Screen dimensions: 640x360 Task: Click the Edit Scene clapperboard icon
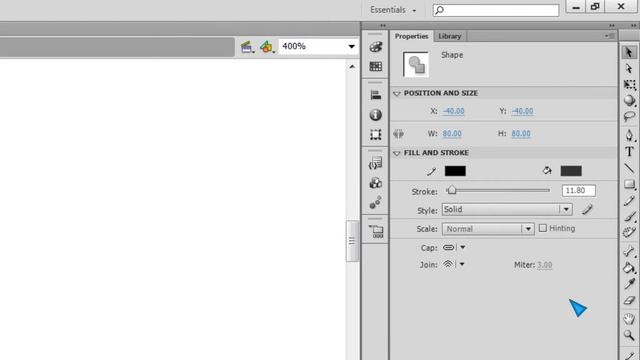247,47
